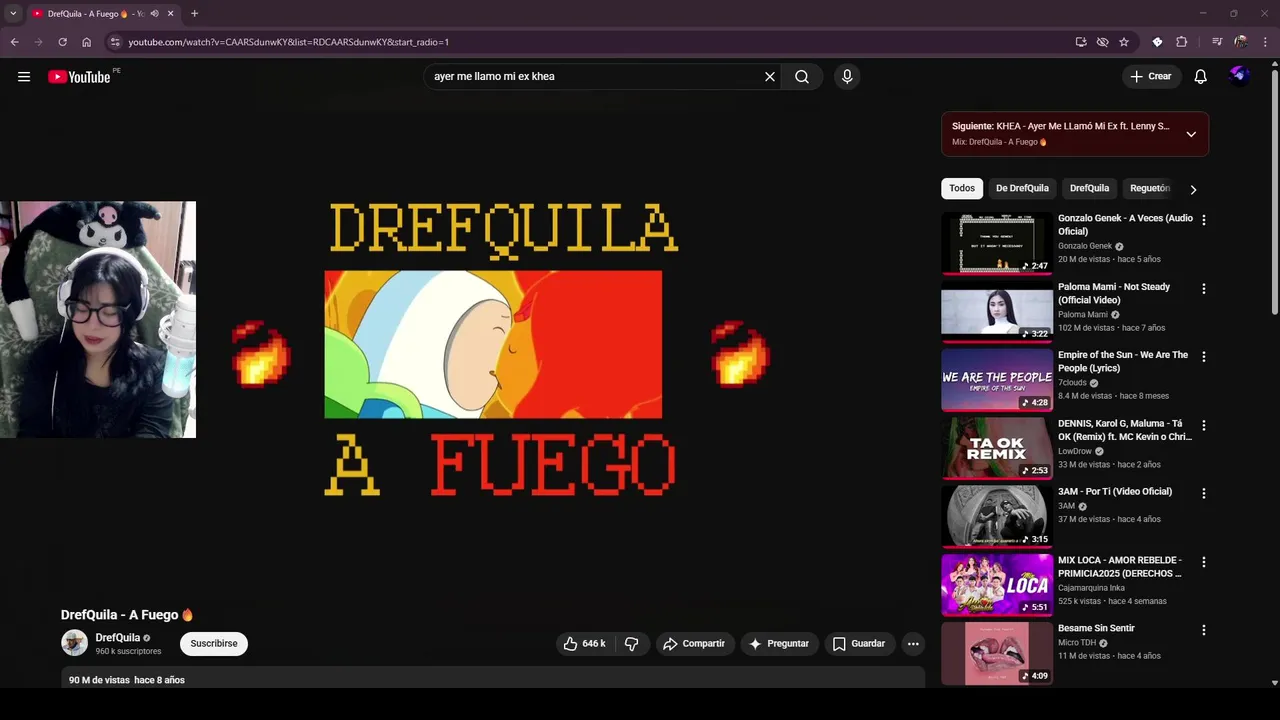The height and width of the screenshot is (720, 1280).
Task: Like the video (646 k)
Action: [x=585, y=644]
